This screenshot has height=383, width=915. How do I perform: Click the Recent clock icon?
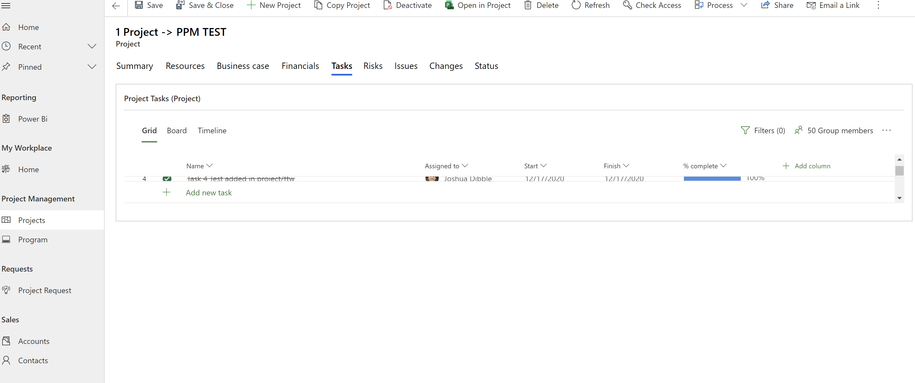pyautogui.click(x=6, y=46)
